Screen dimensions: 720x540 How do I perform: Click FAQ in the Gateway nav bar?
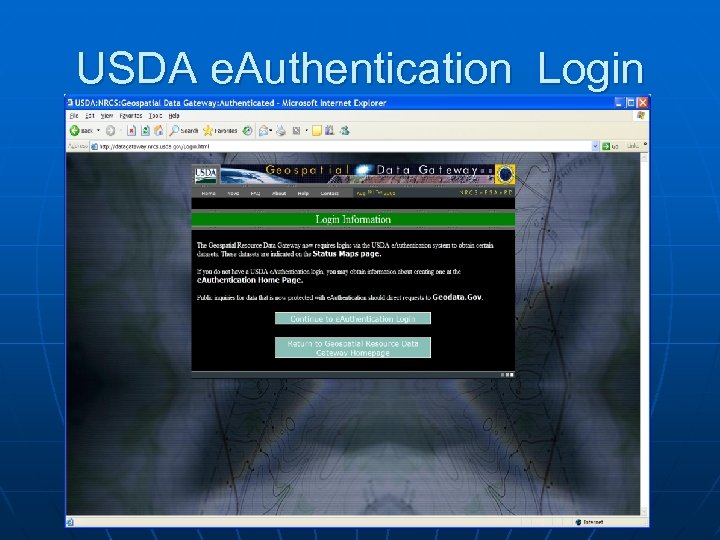click(x=255, y=193)
